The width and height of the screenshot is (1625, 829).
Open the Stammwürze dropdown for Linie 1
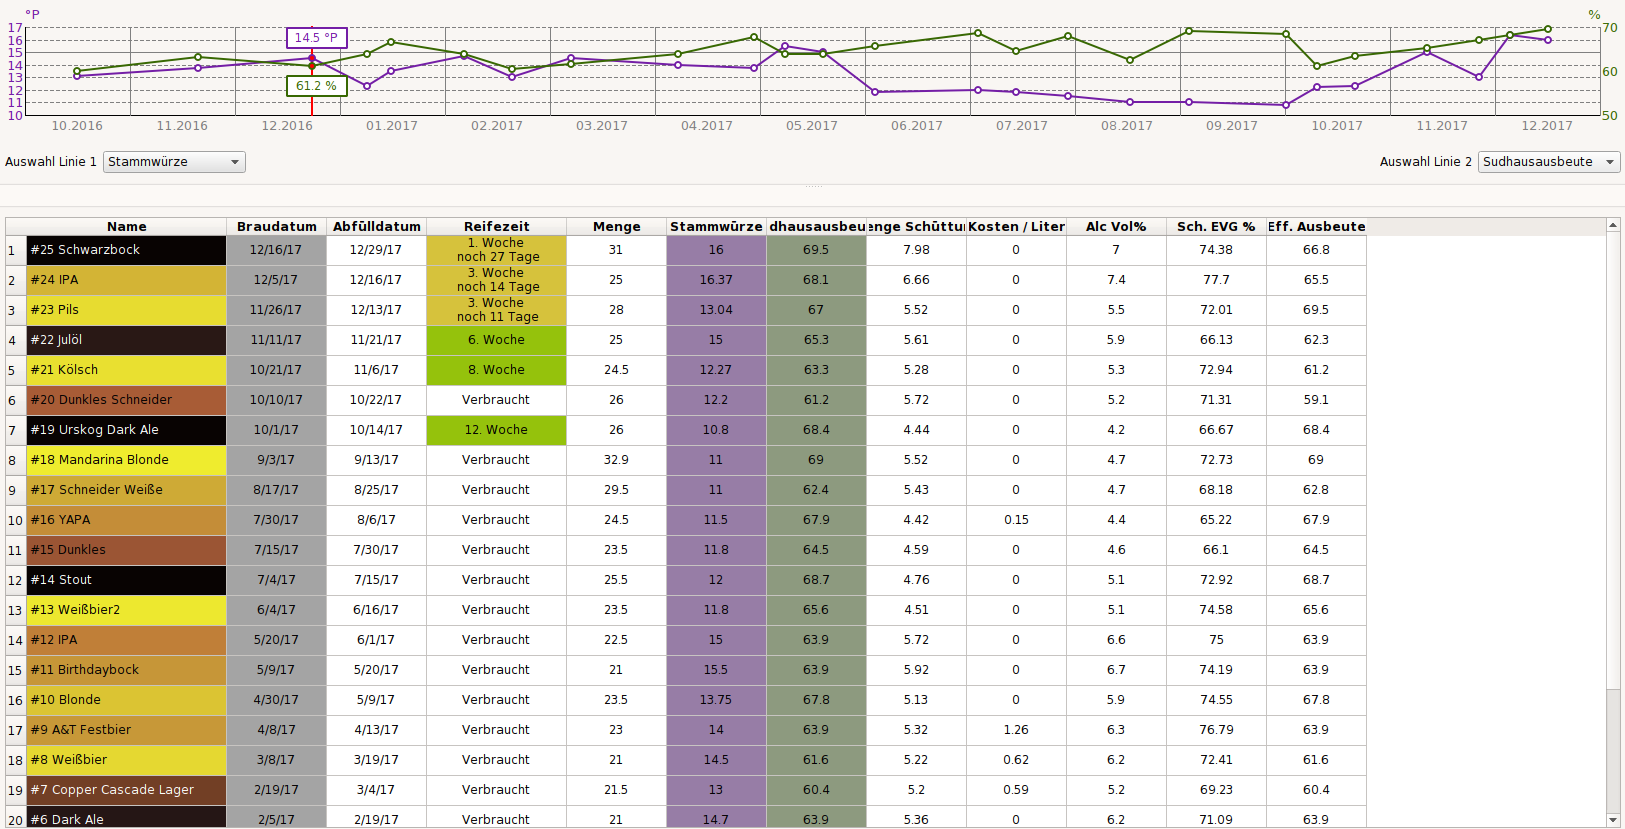[175, 162]
